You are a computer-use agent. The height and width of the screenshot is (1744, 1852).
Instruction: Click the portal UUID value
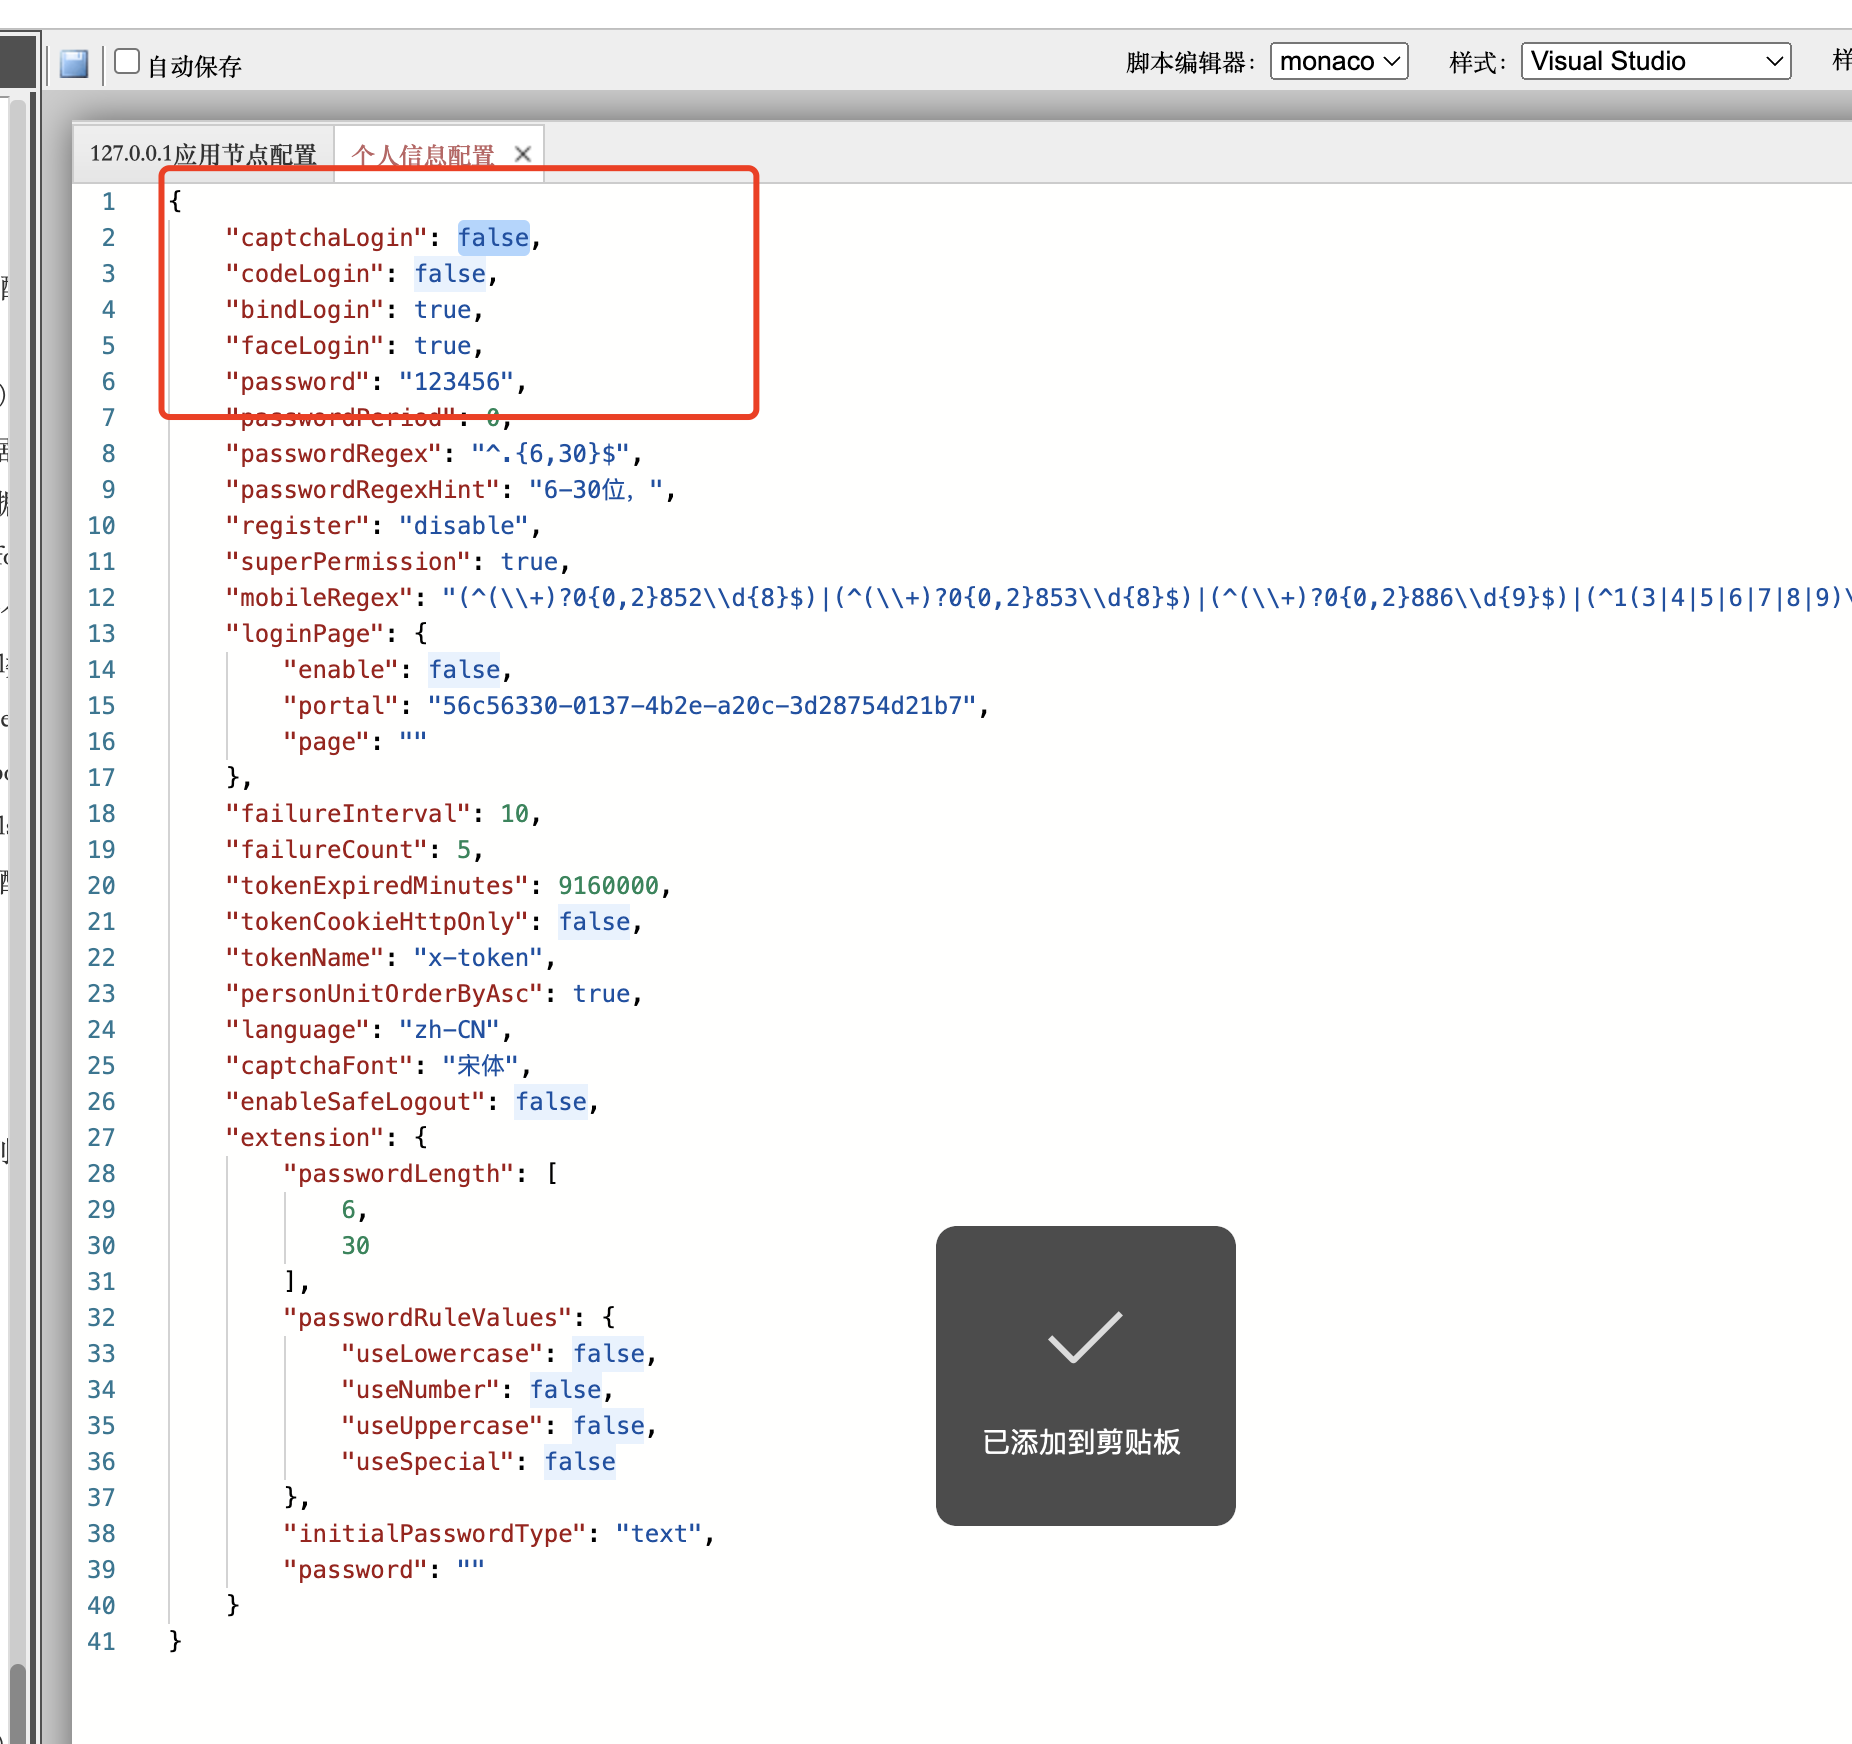702,706
